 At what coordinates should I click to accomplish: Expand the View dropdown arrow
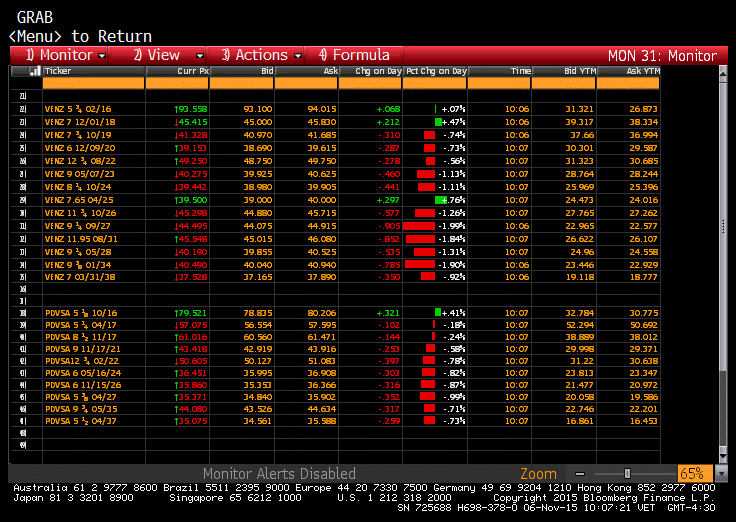tap(200, 56)
